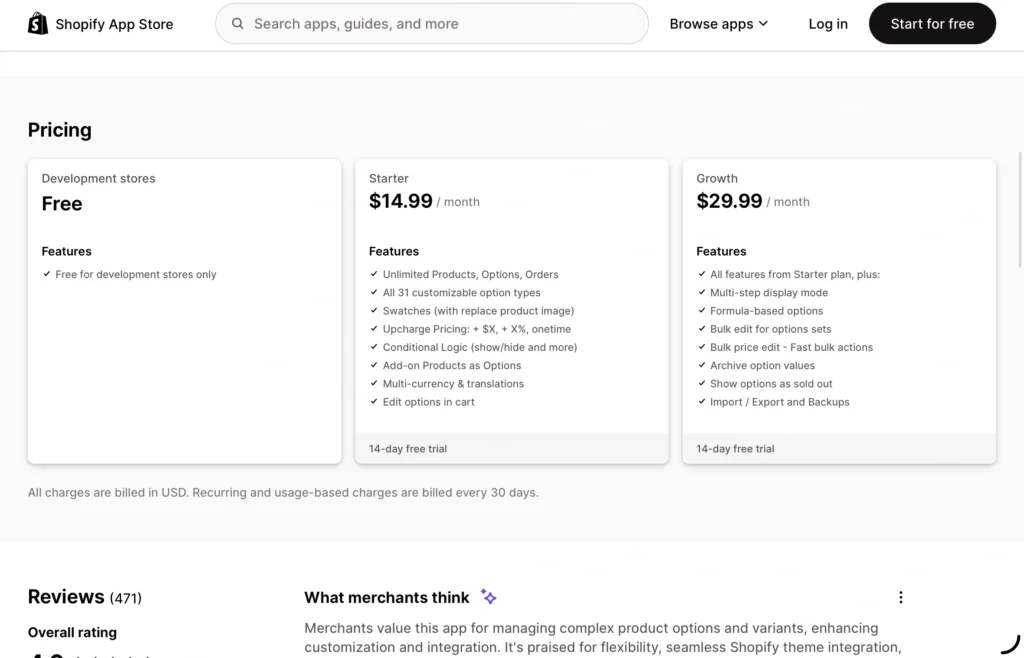The image size is (1024, 658).
Task: Click the sparkles icon beside "What merchants think"
Action: pos(488,596)
